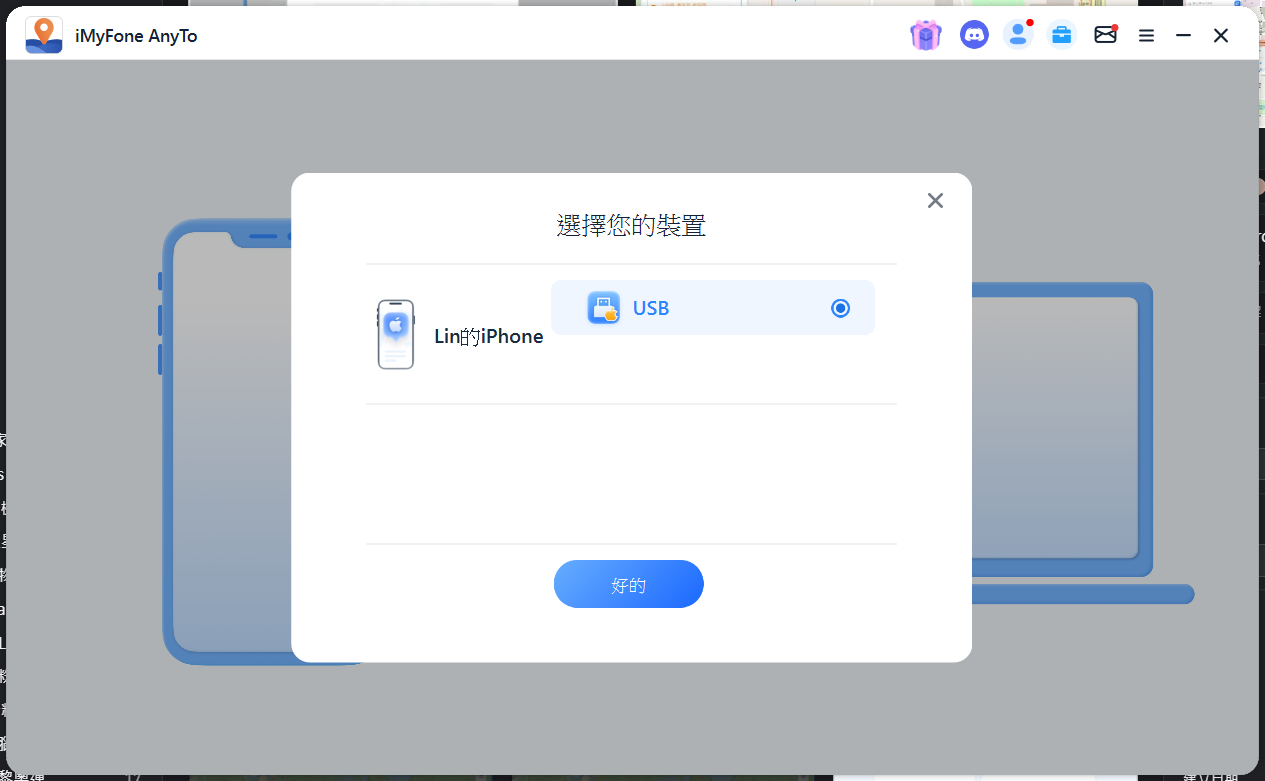Select the Lin的iPhone device name
Image resolution: width=1265 pixels, height=781 pixels.
[488, 337]
